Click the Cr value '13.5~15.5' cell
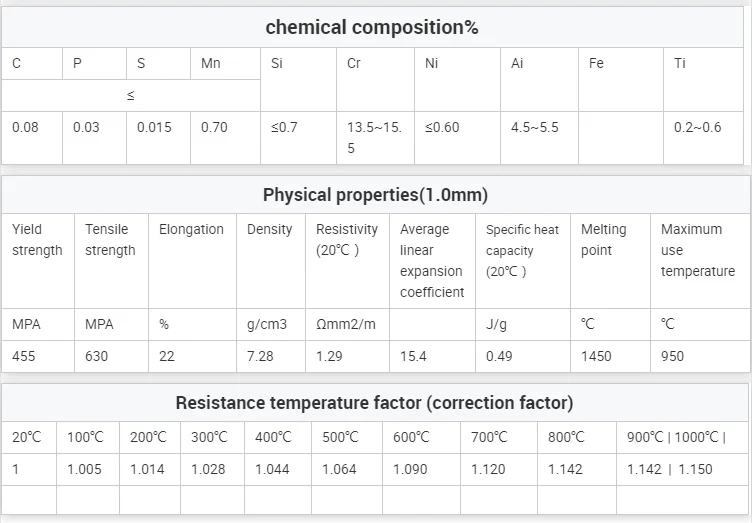The height and width of the screenshot is (523, 752). (x=374, y=138)
